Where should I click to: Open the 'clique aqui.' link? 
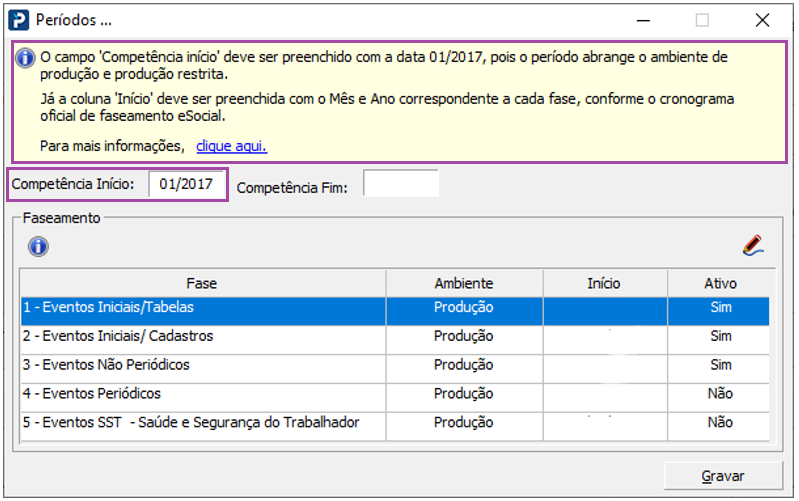click(x=231, y=146)
